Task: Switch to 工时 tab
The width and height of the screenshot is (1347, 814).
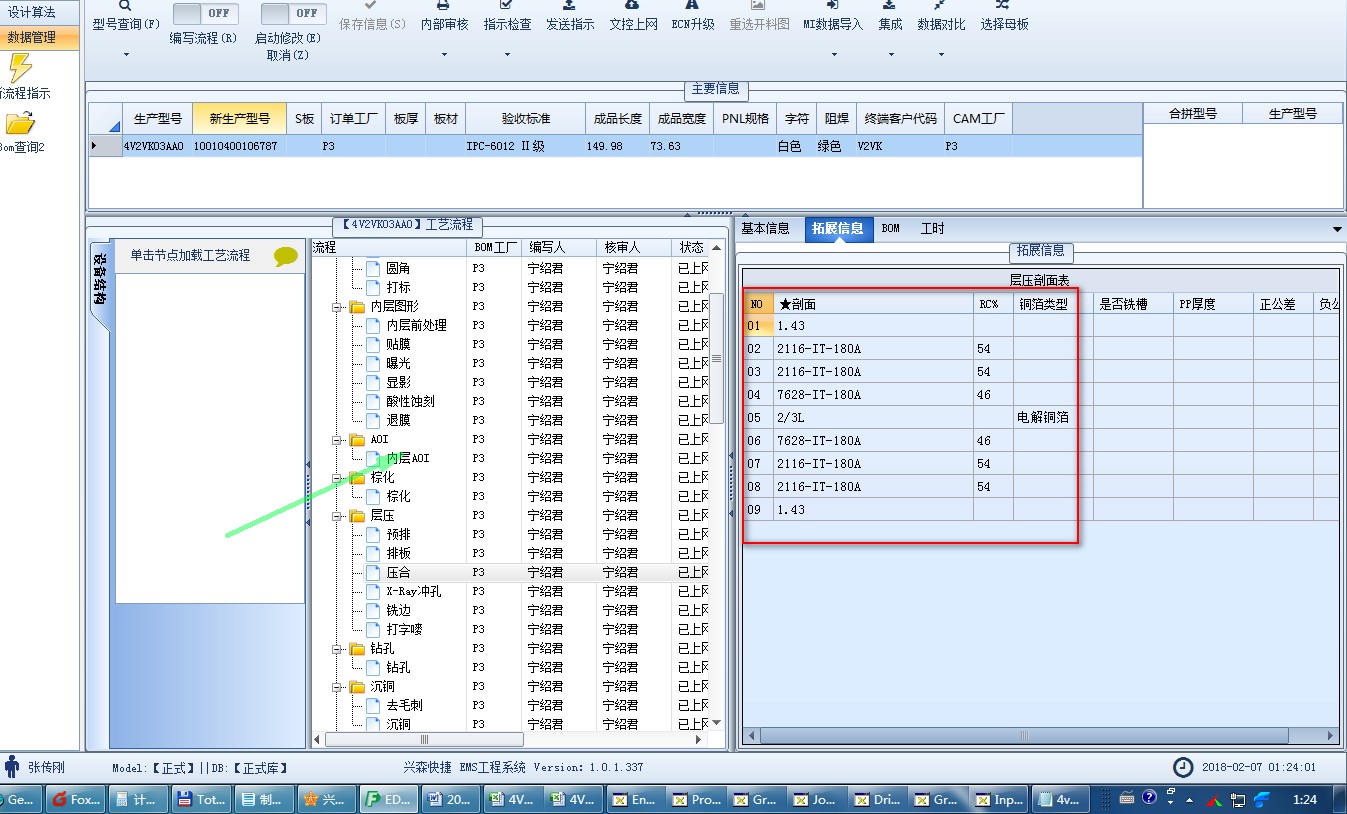Action: pyautogui.click(x=932, y=229)
